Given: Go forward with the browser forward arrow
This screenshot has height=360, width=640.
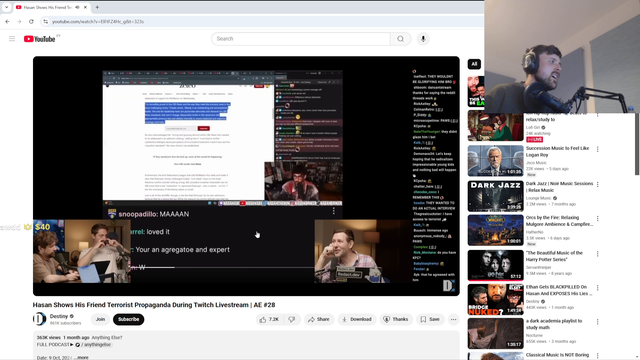Looking at the screenshot, I should [x=19, y=22].
